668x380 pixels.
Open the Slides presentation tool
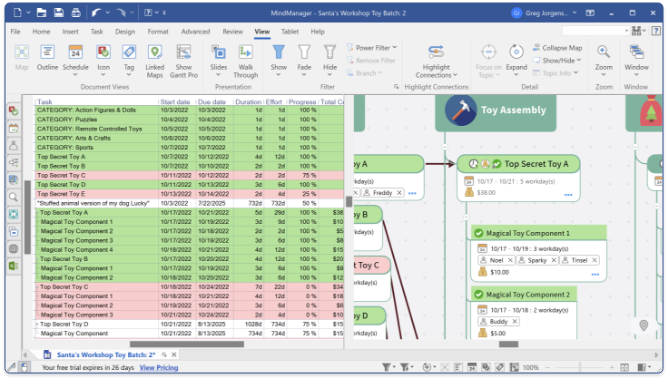[x=219, y=60]
